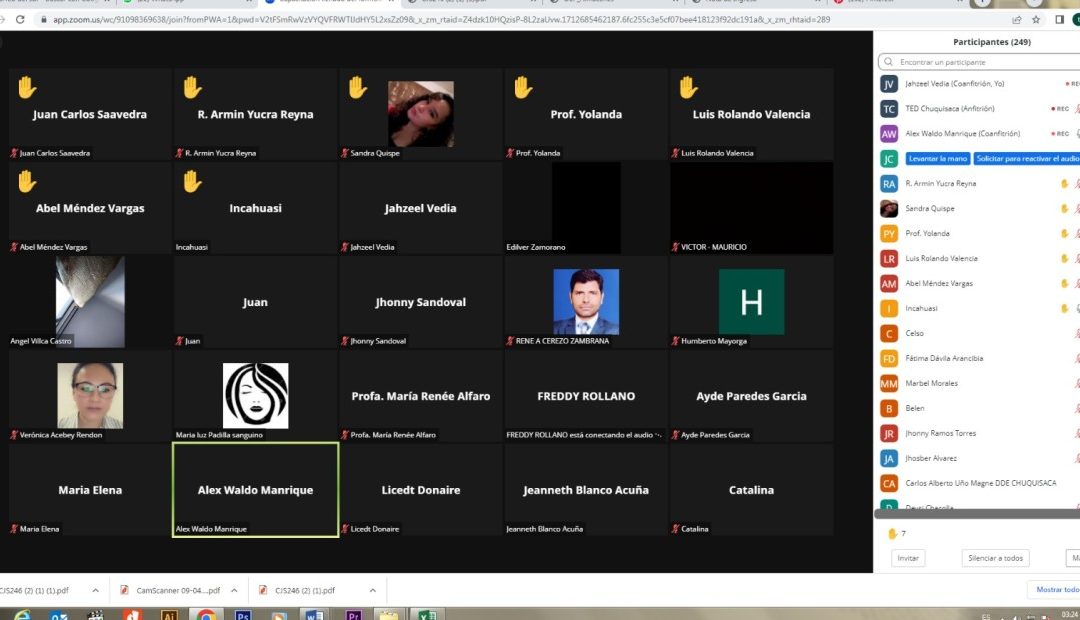Click the share page icon in address bar

point(1017,19)
